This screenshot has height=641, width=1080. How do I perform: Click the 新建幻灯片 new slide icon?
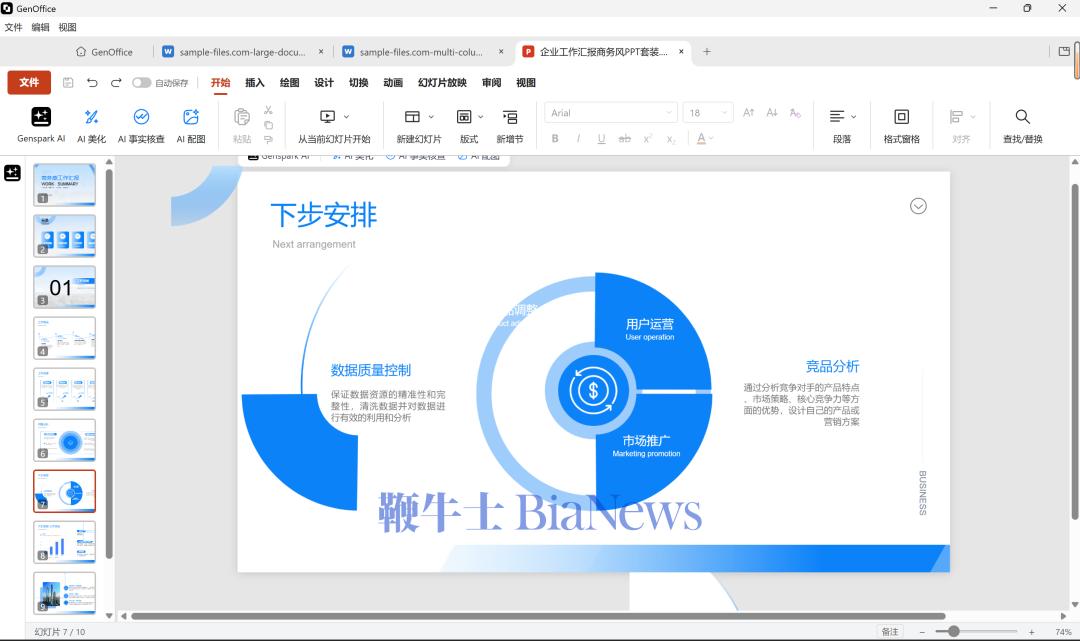tap(412, 116)
